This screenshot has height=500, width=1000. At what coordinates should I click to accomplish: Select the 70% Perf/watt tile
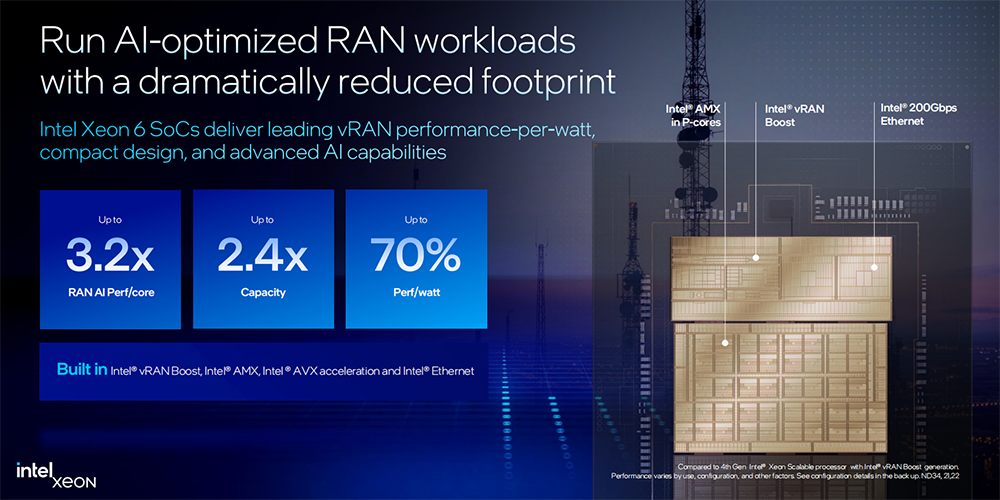click(416, 259)
